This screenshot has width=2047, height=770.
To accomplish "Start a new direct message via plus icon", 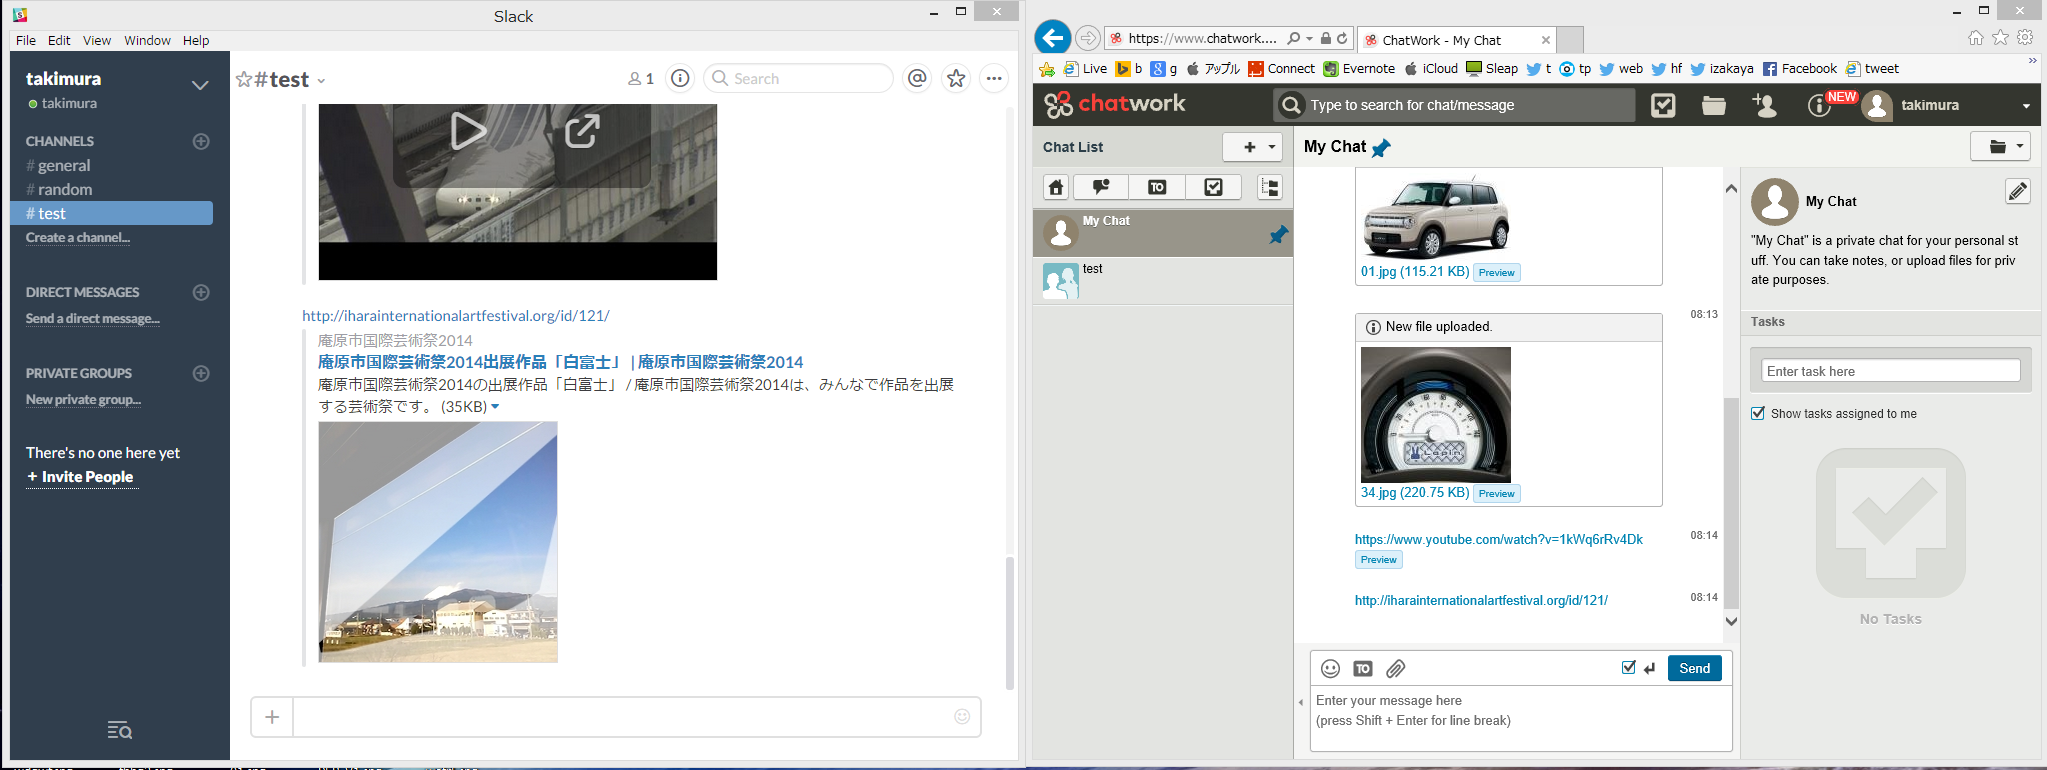I will tap(201, 292).
